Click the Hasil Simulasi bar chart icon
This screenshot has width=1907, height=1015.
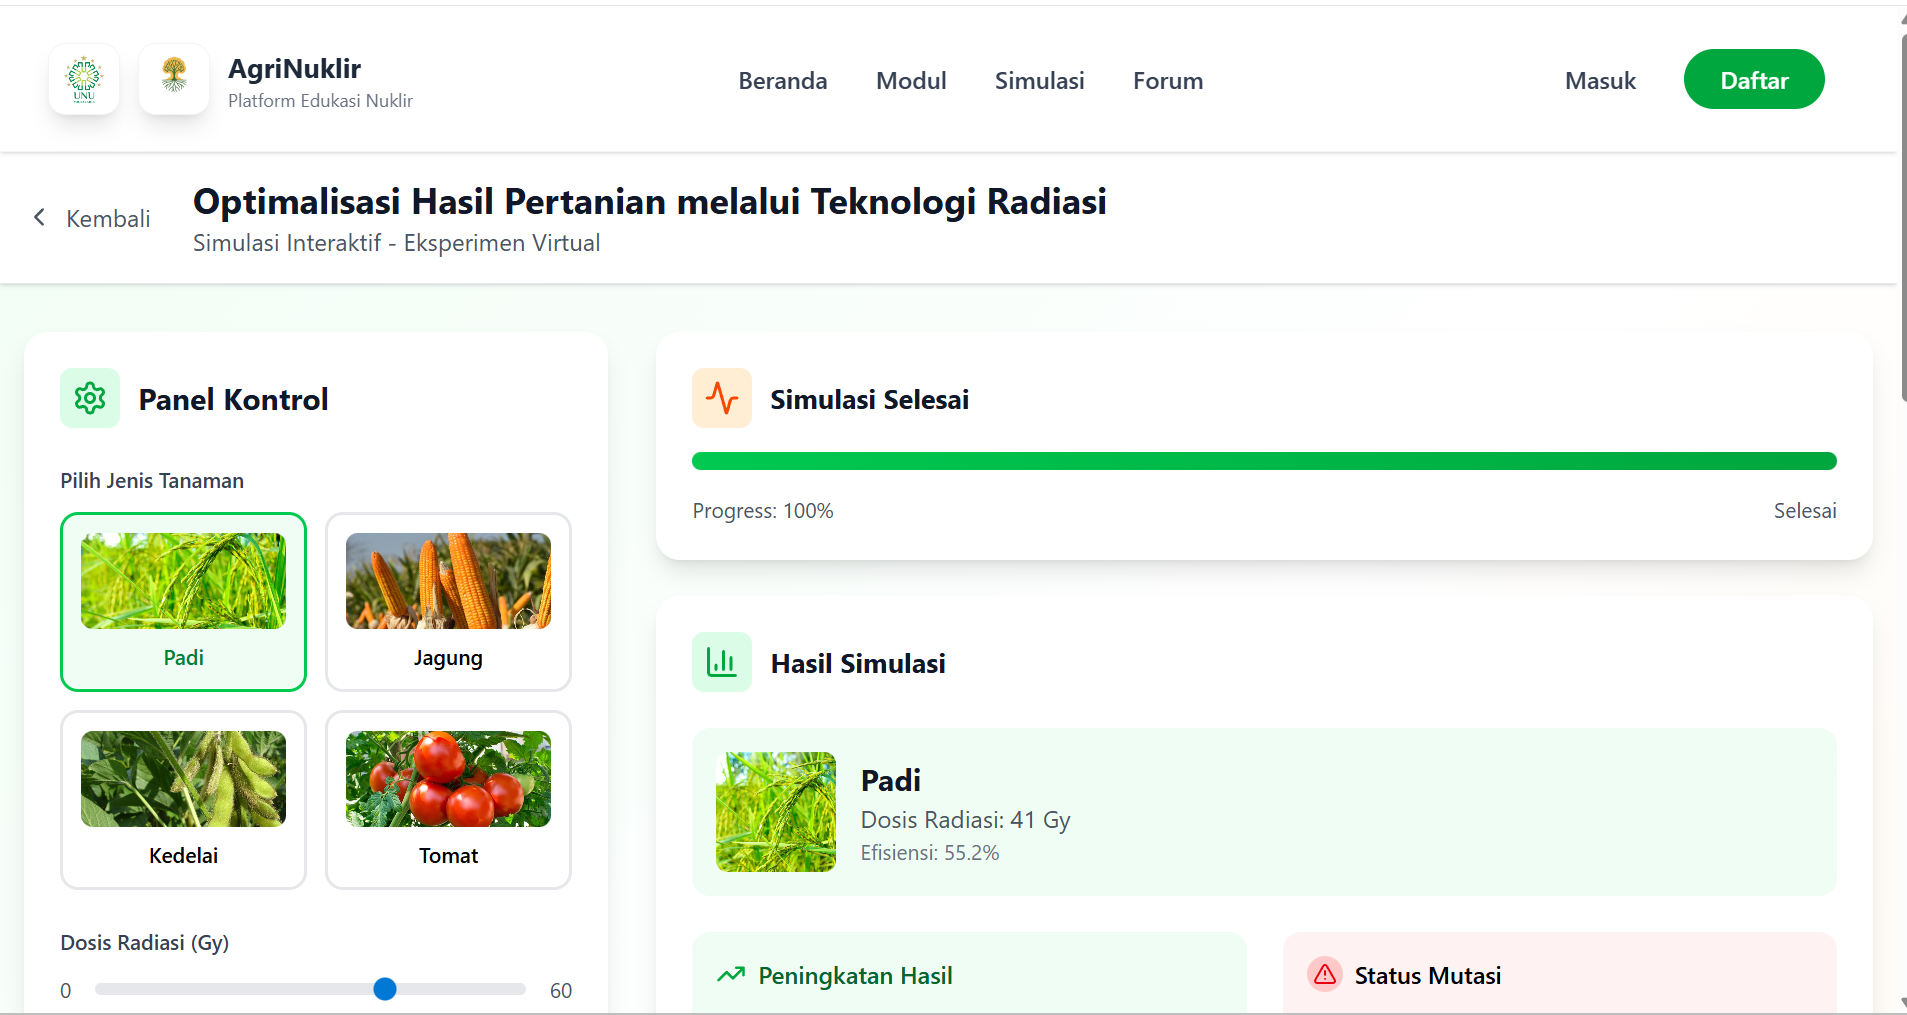pos(722,662)
